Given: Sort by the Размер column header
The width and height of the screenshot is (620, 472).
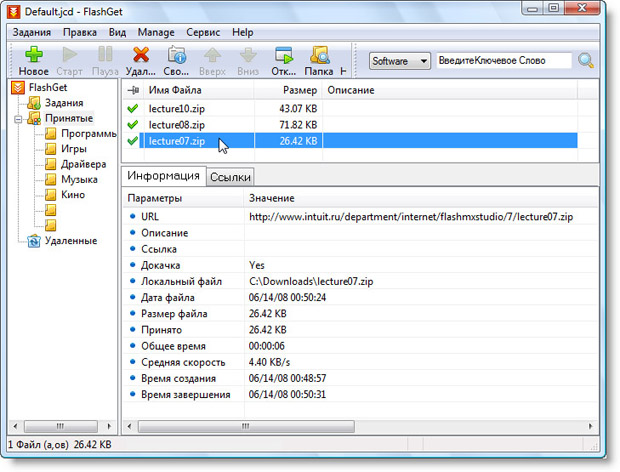Looking at the screenshot, I should tap(288, 90).
